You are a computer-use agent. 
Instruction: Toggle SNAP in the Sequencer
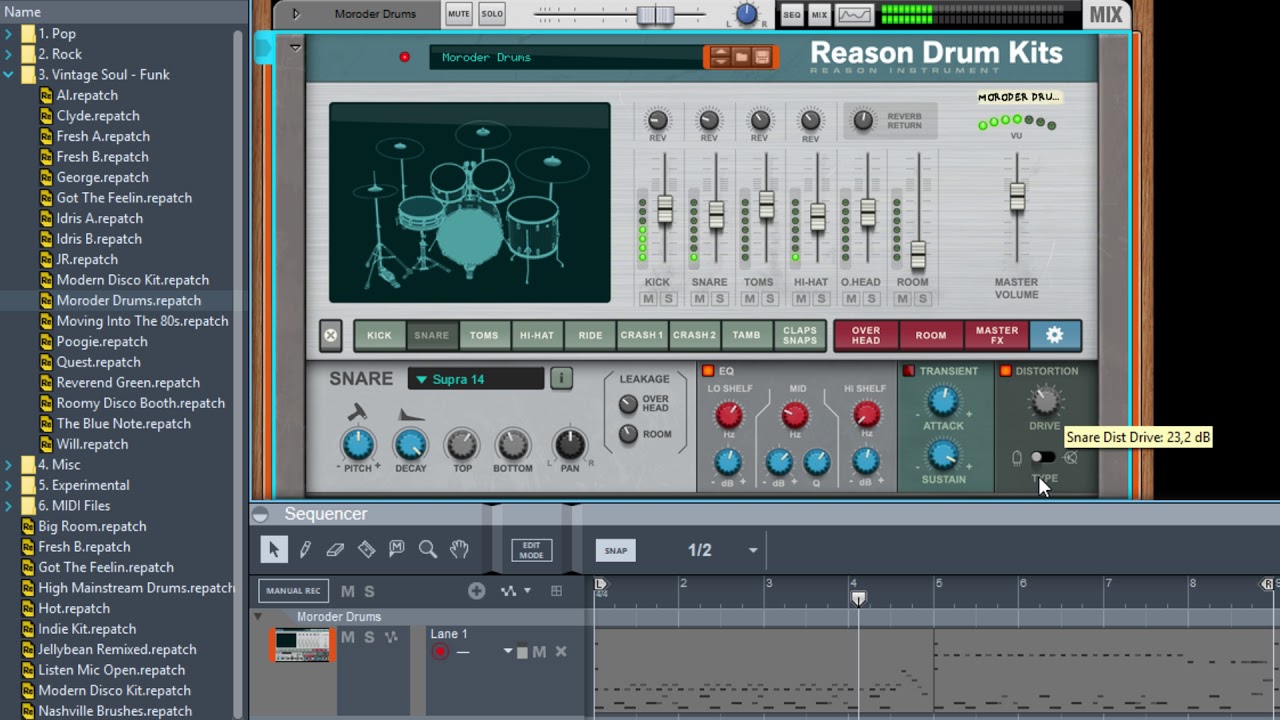pyautogui.click(x=616, y=550)
